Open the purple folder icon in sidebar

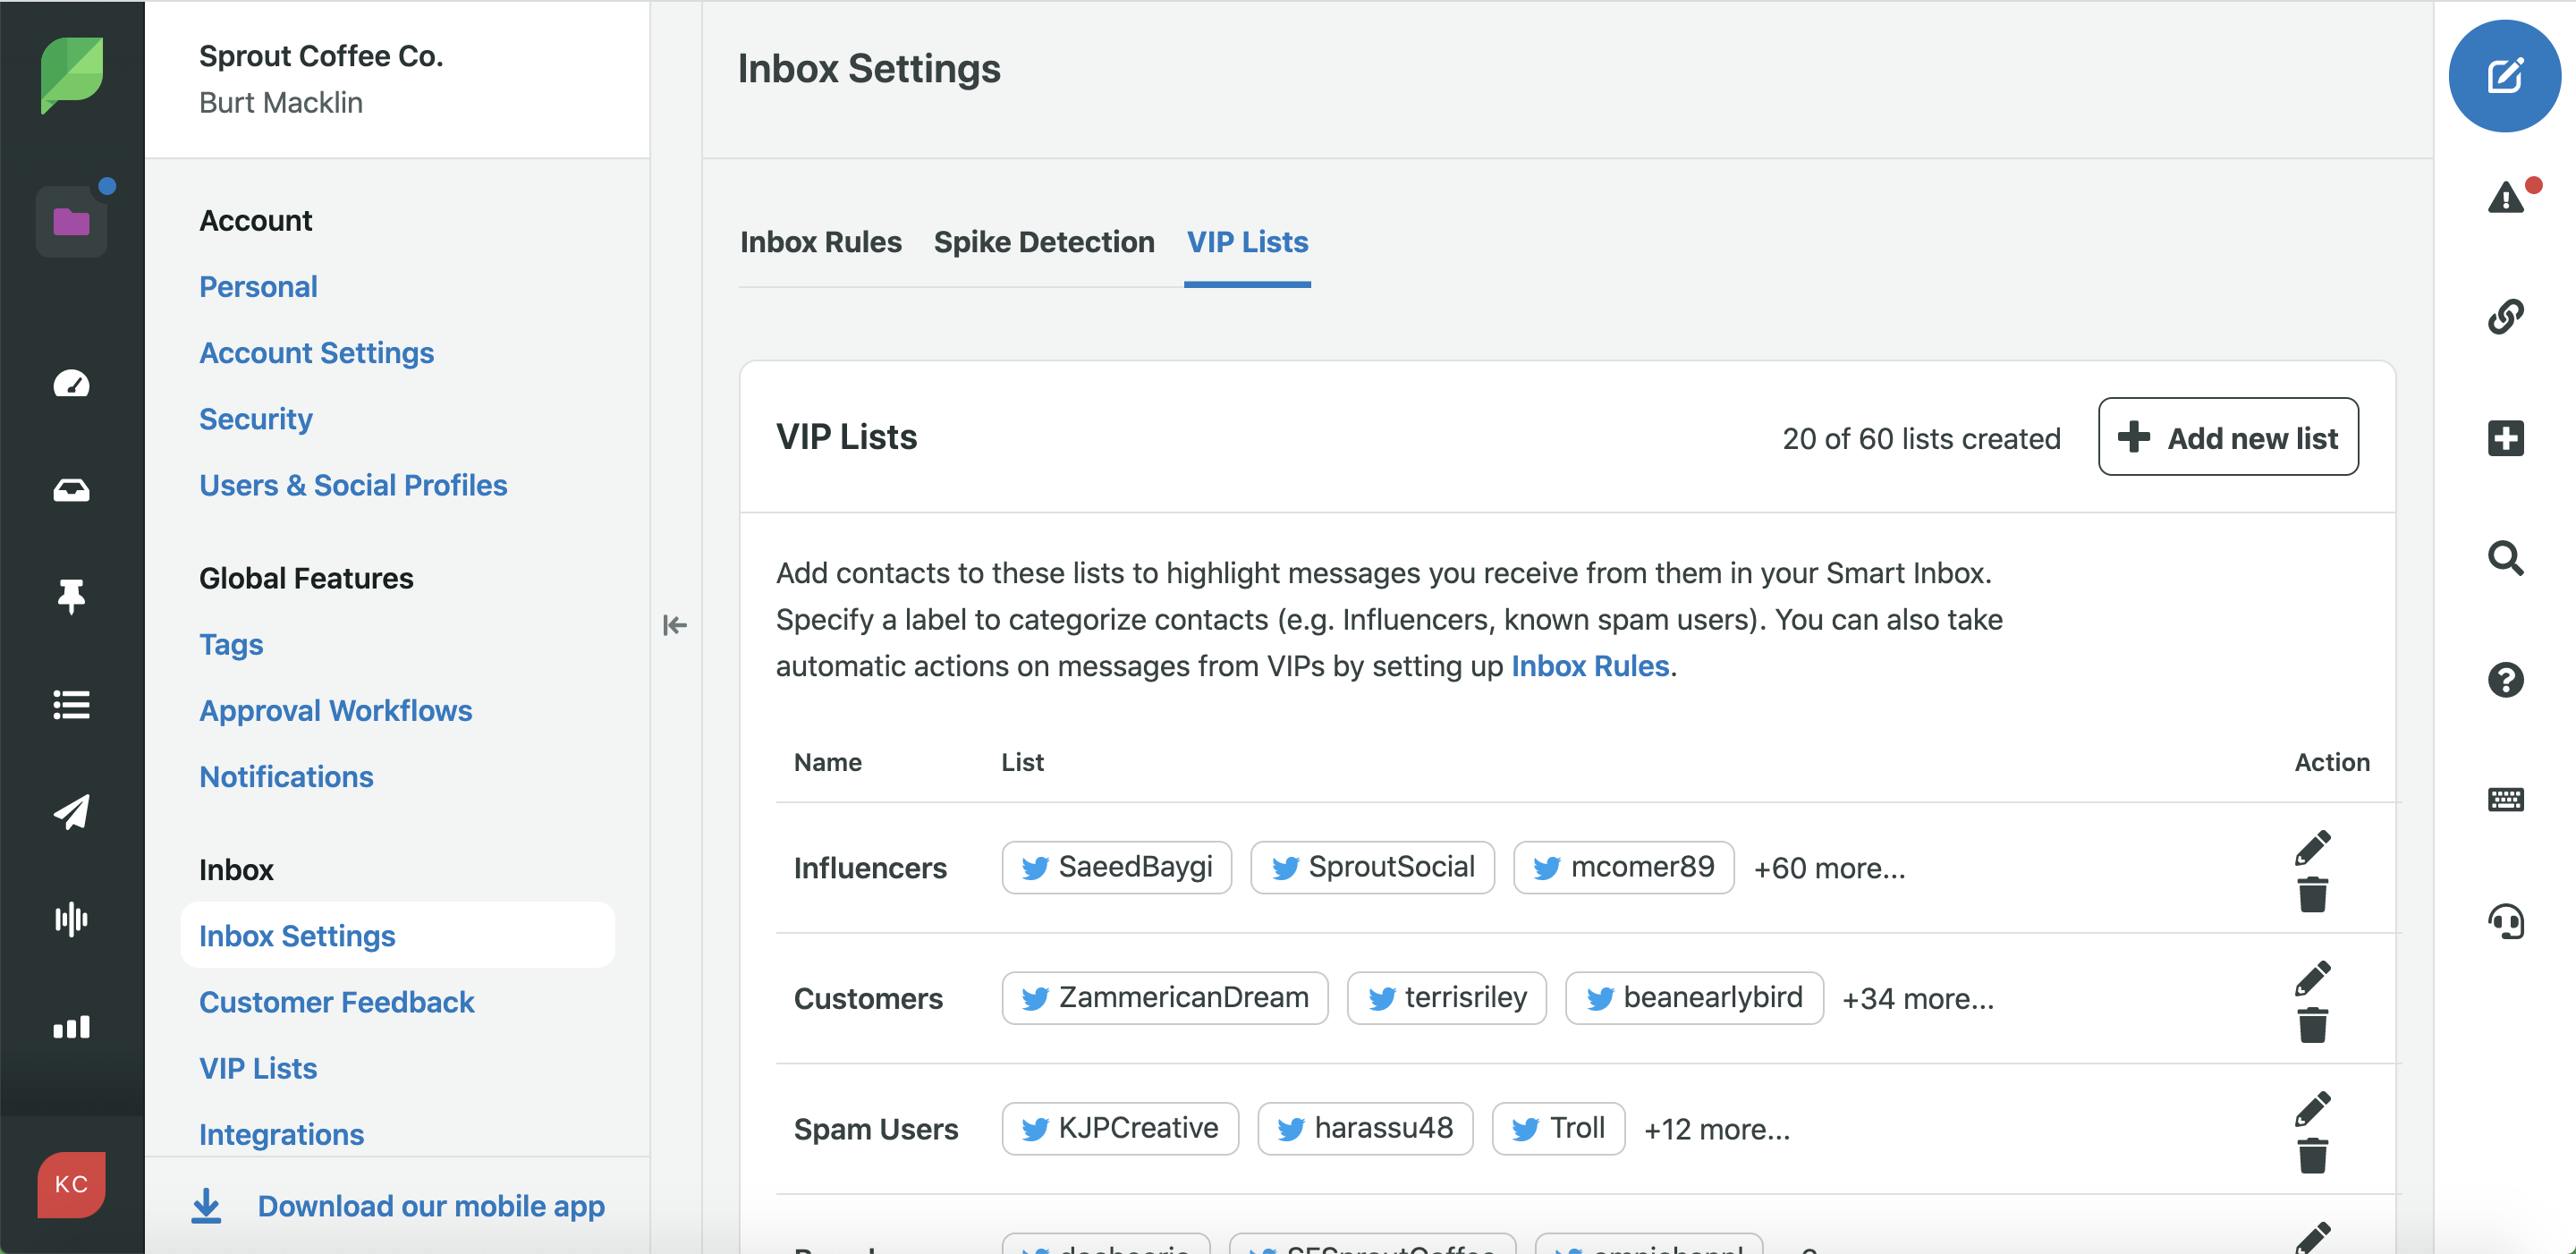[72, 222]
